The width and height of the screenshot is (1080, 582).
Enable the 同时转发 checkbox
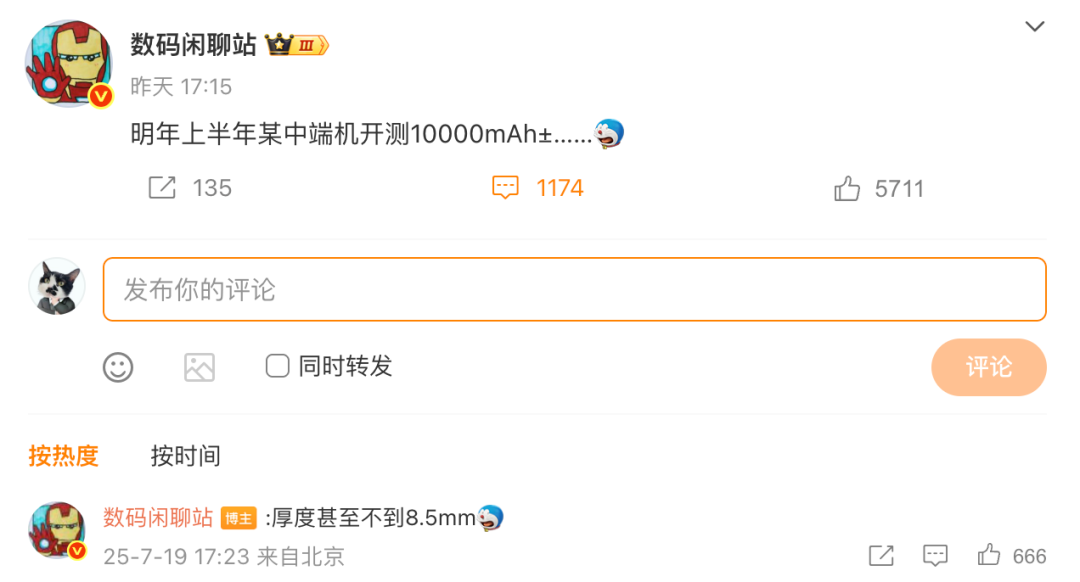277,366
